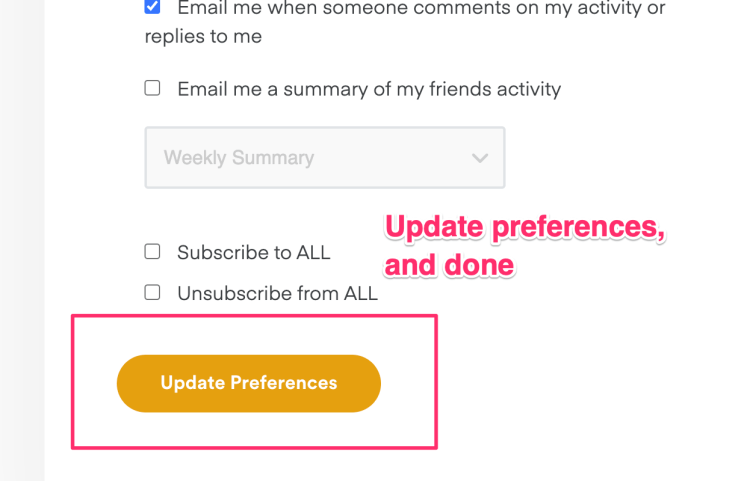Select the 'Email me a summary' label text
This screenshot has height=481, width=750.
click(x=369, y=89)
